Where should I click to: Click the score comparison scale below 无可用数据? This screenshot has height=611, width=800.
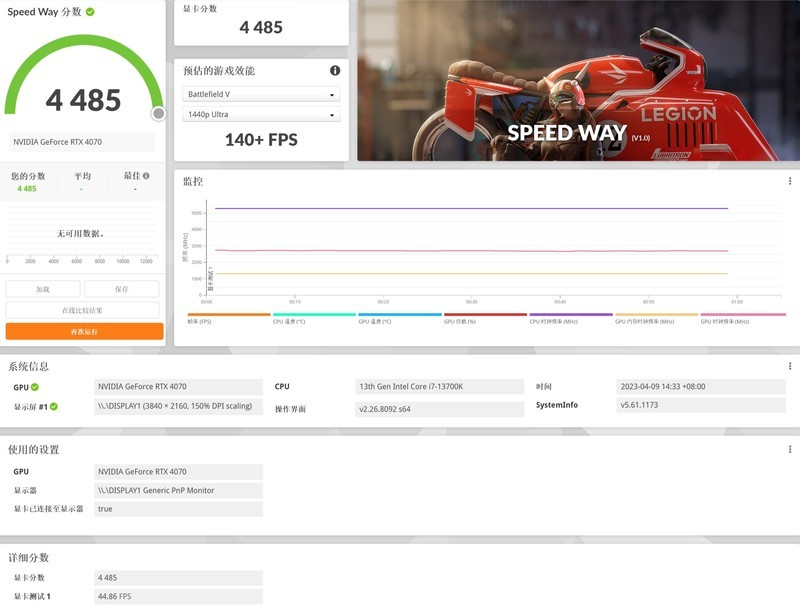pos(82,256)
